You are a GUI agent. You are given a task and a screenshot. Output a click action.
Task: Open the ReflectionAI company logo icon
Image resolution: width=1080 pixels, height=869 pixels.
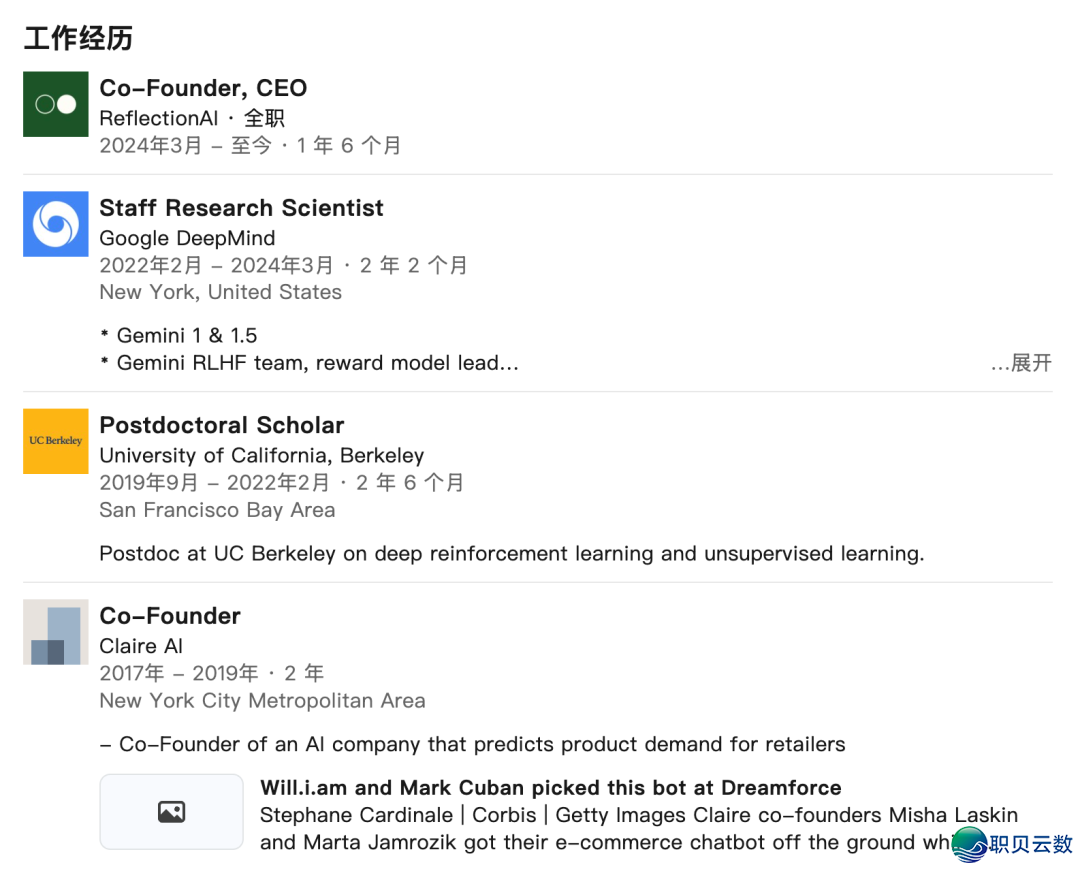(x=56, y=104)
